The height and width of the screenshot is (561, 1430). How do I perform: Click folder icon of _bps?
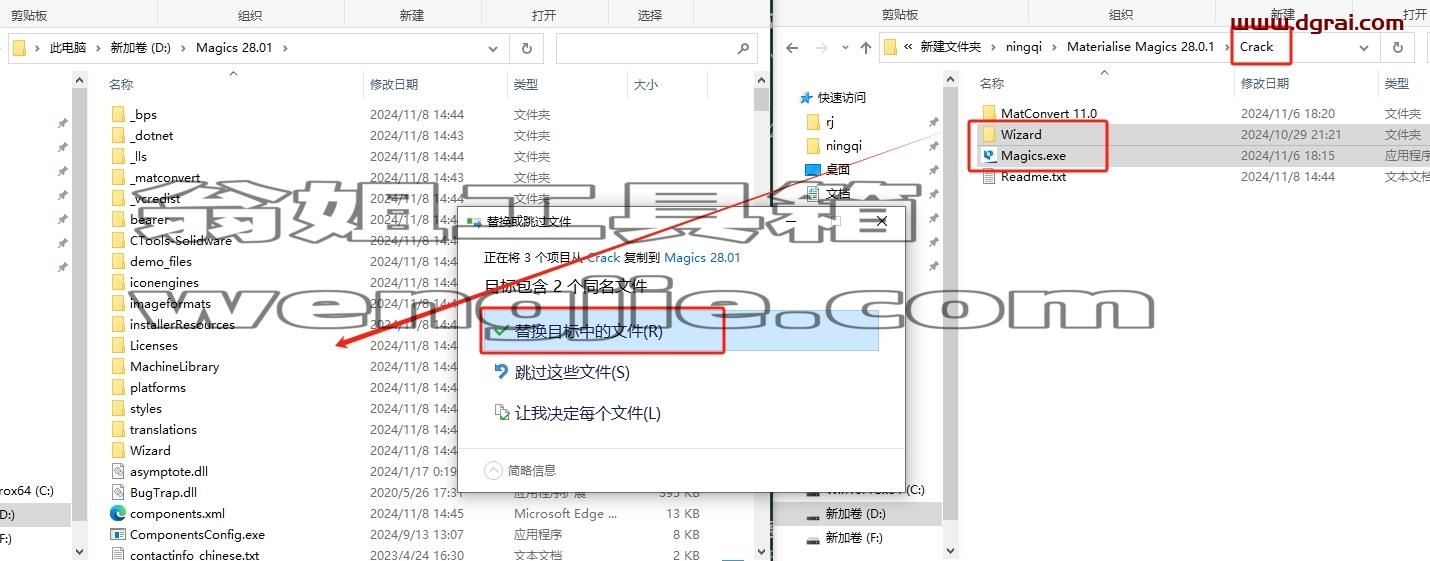pos(118,114)
